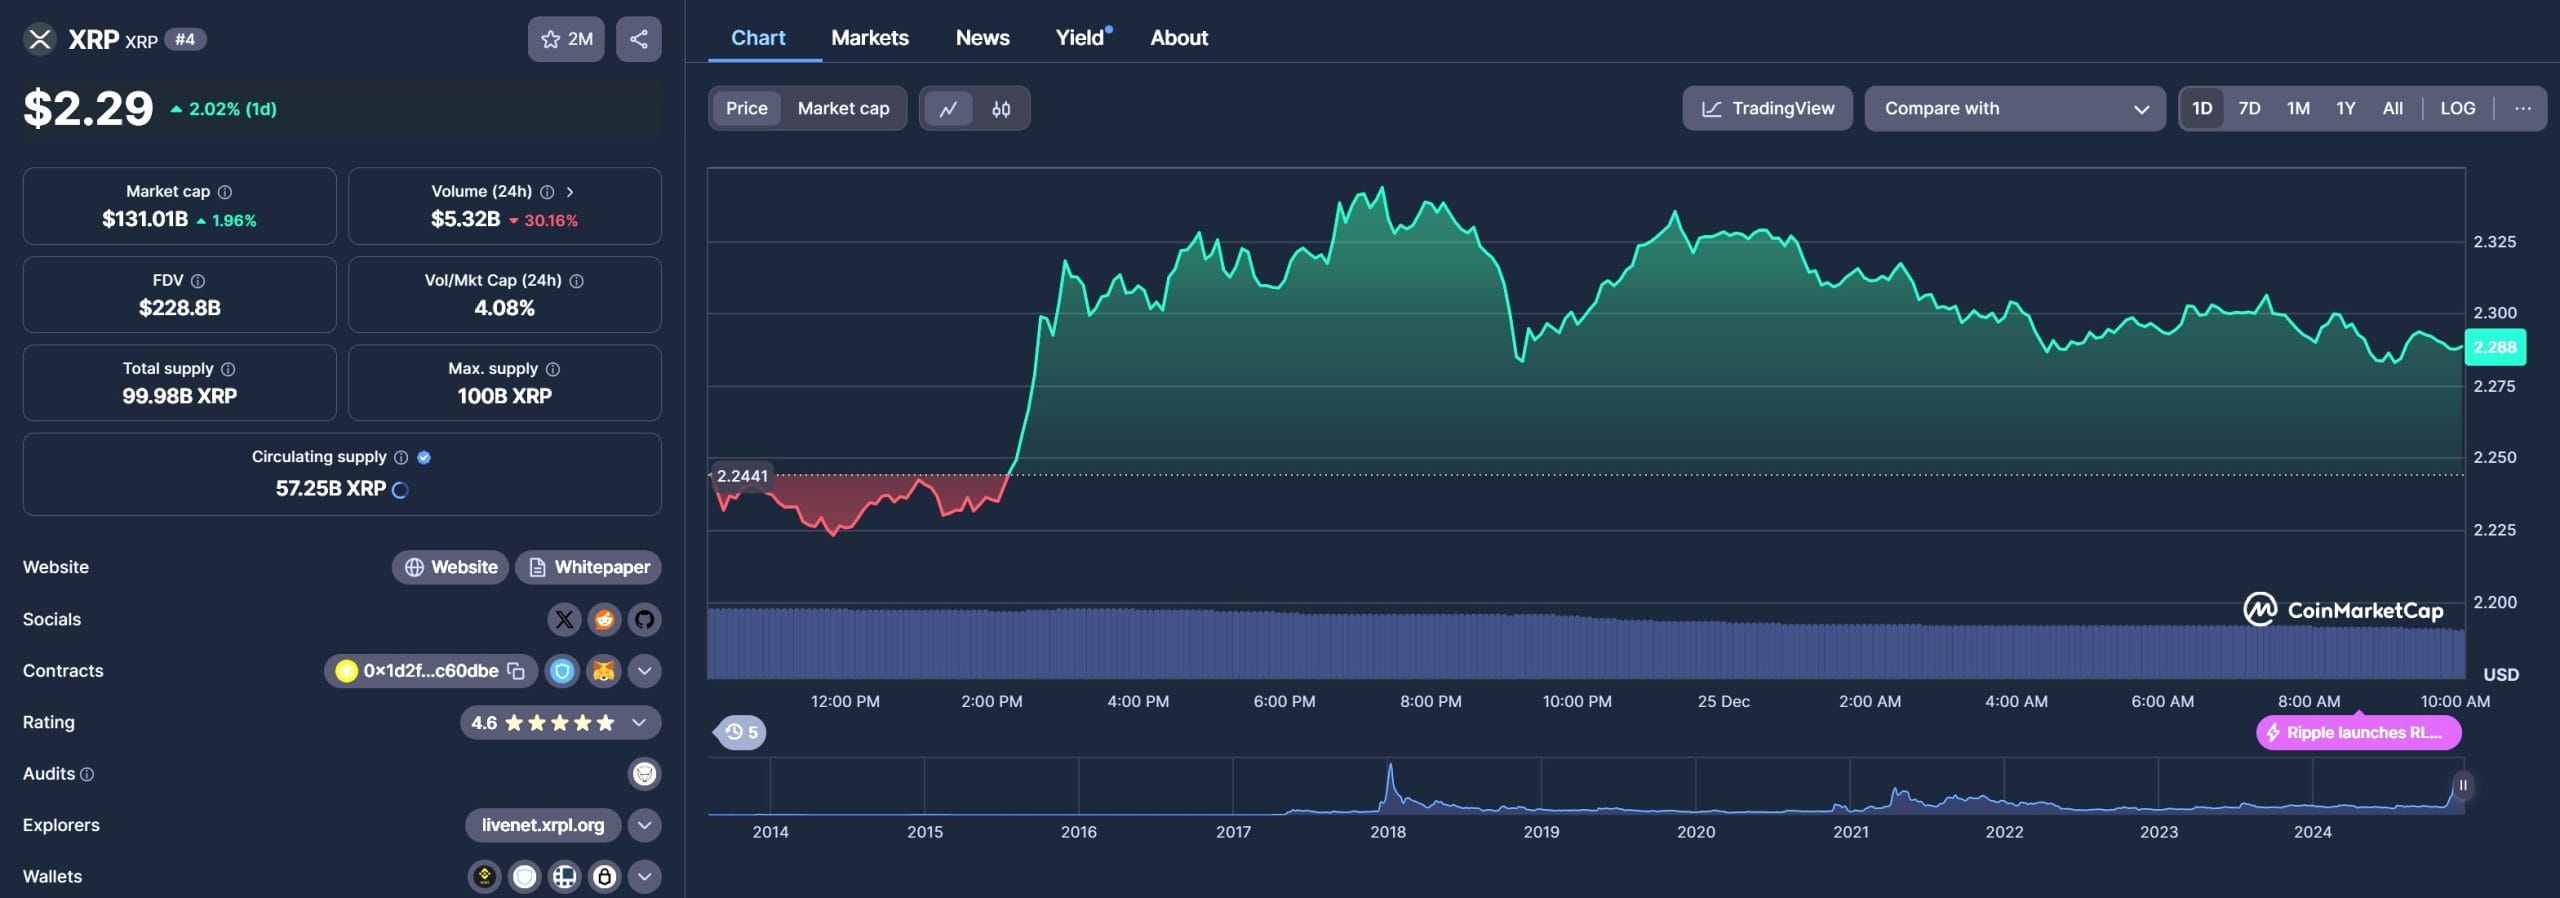
Task: Click Vol/Mkt Cap (24h) info icon
Action: point(576,281)
